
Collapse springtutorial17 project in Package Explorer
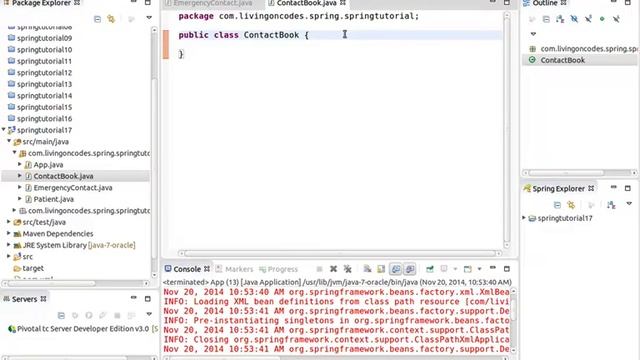[4, 129]
